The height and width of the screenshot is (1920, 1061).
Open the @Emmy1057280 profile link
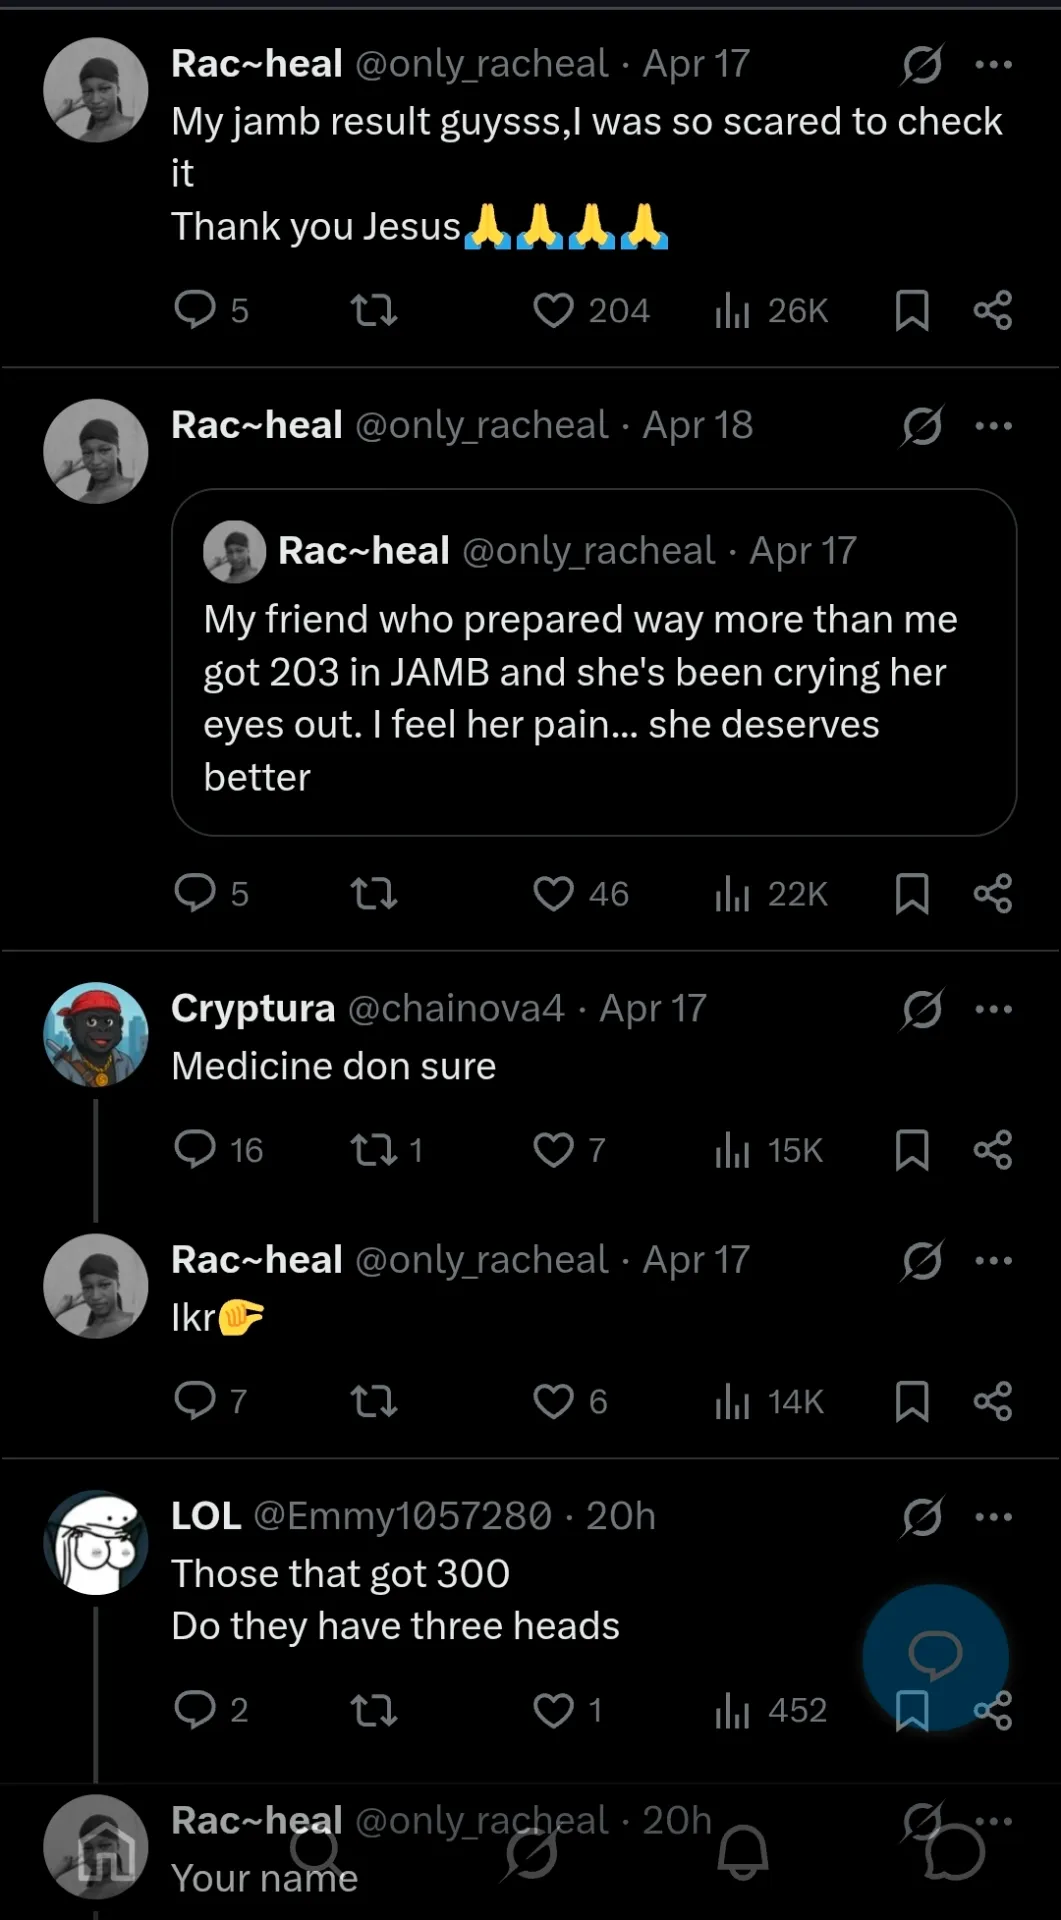[402, 1517]
